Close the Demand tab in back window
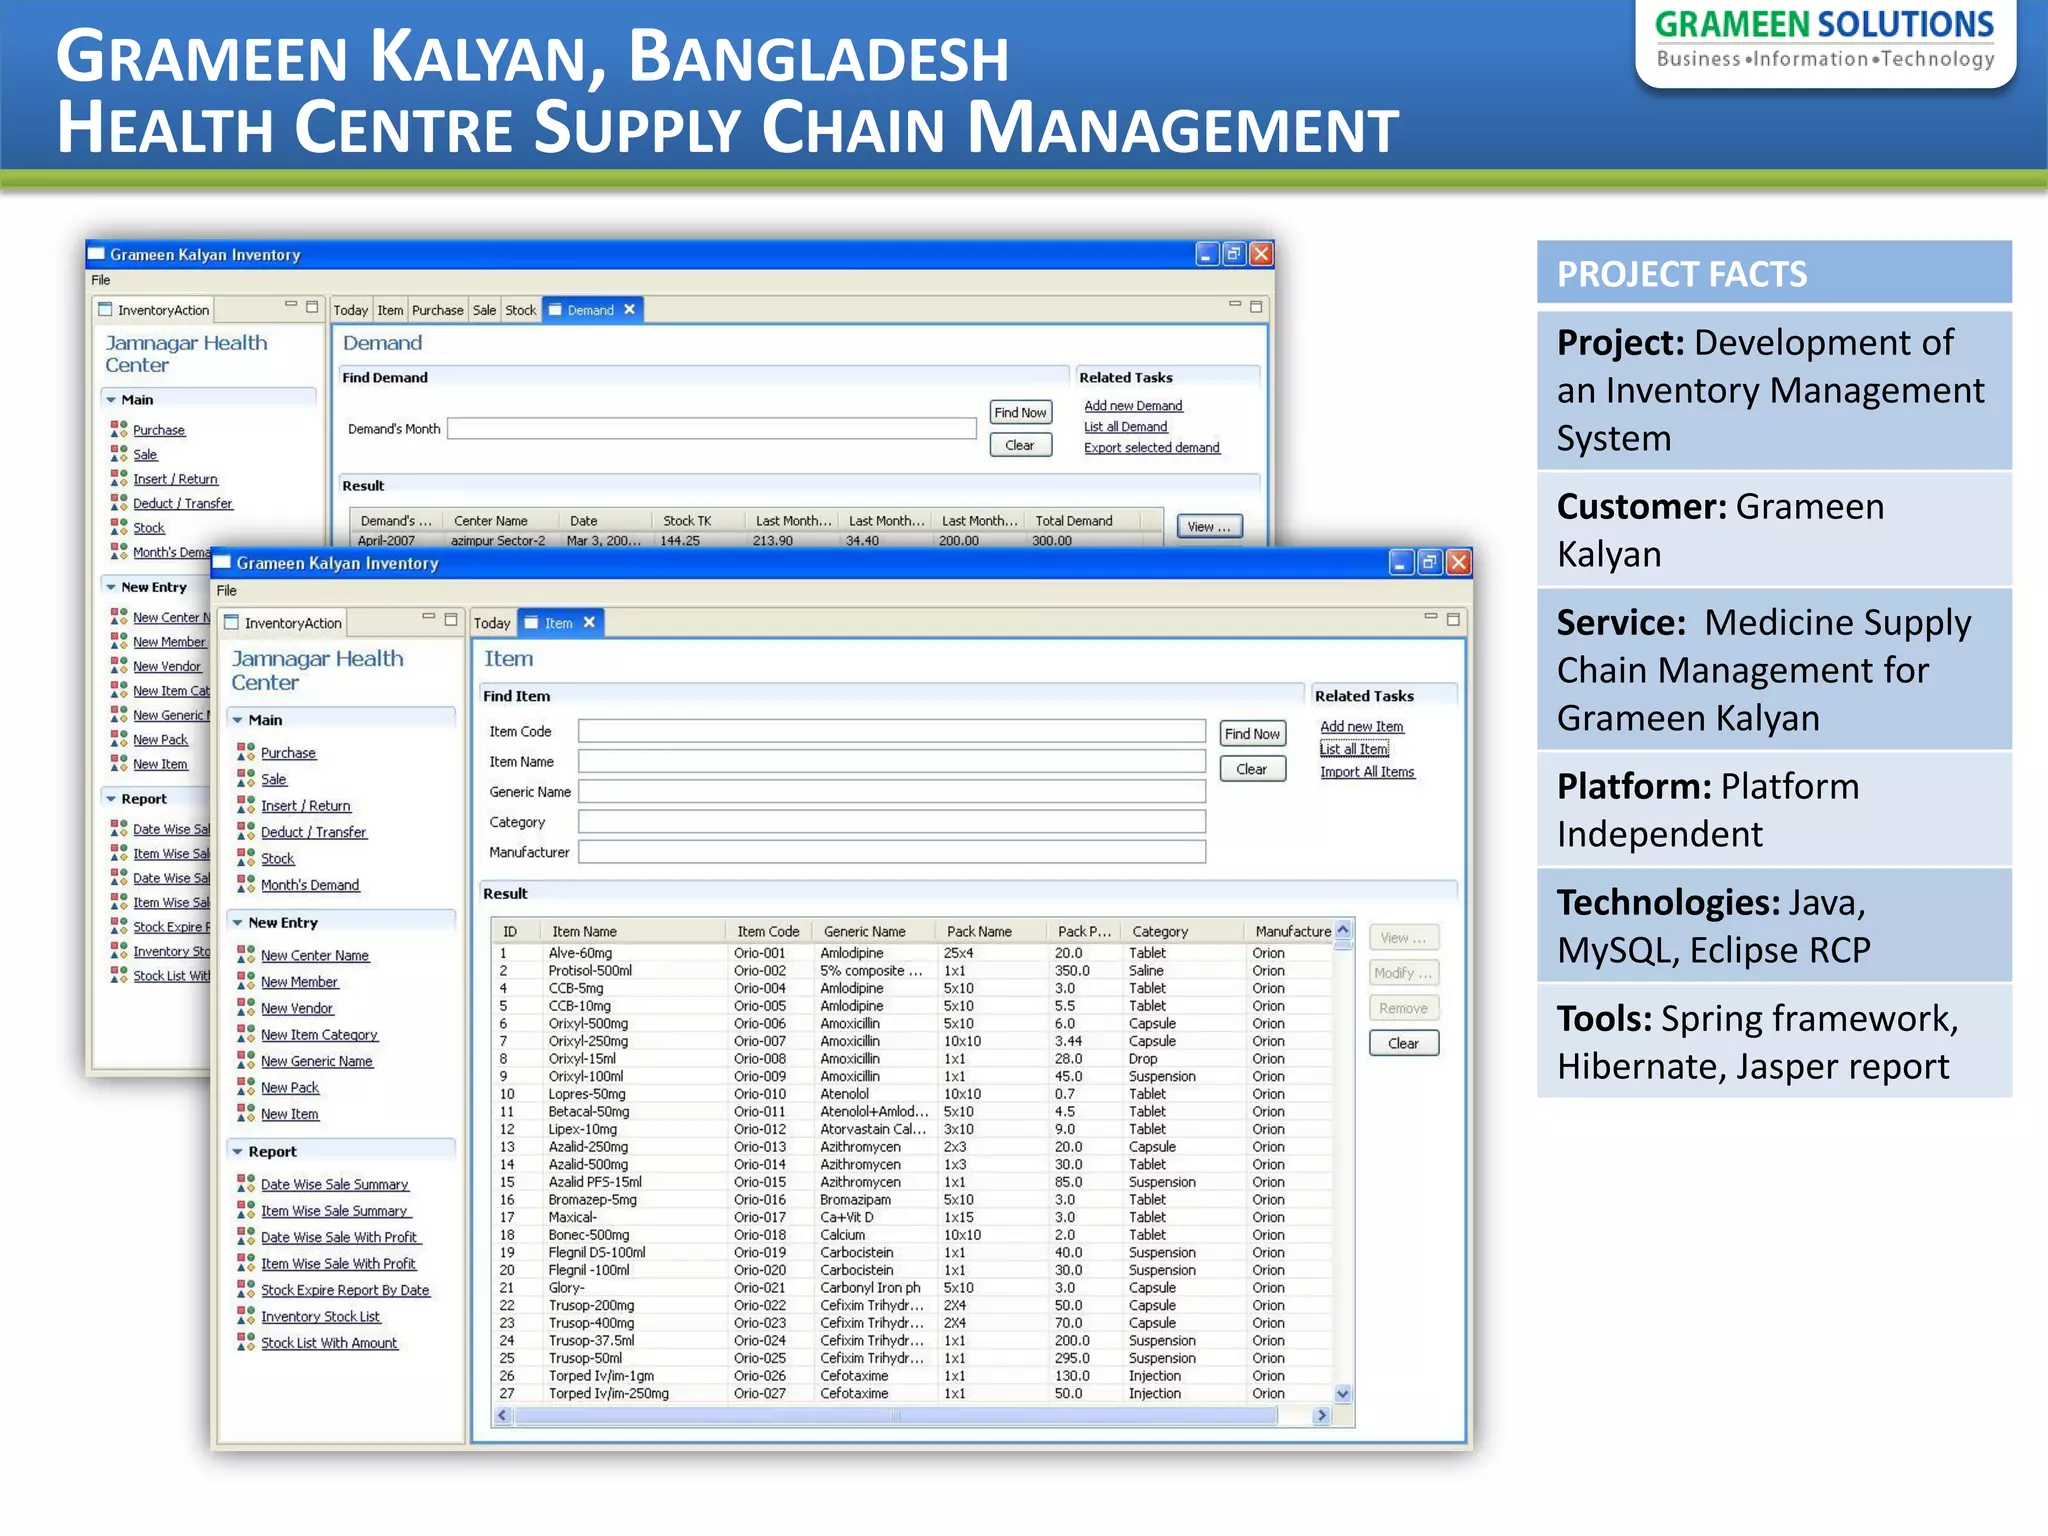The width and height of the screenshot is (2048, 1536). [629, 309]
